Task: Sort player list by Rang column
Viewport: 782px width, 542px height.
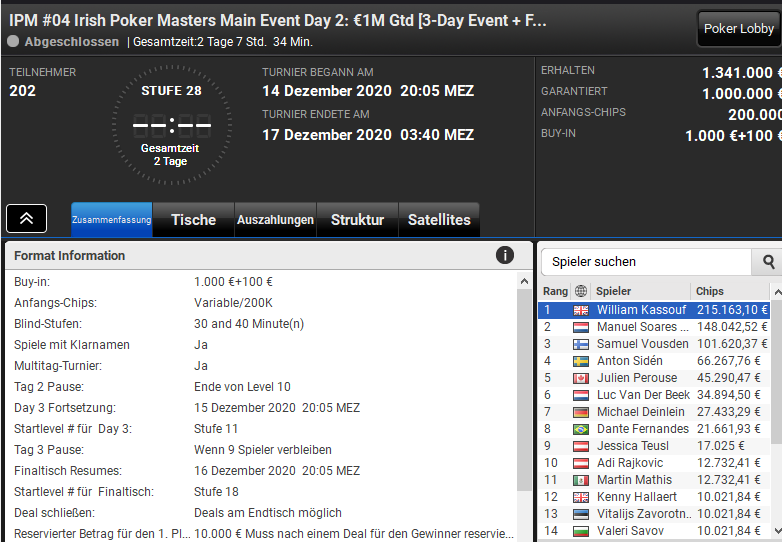Action: coord(555,291)
